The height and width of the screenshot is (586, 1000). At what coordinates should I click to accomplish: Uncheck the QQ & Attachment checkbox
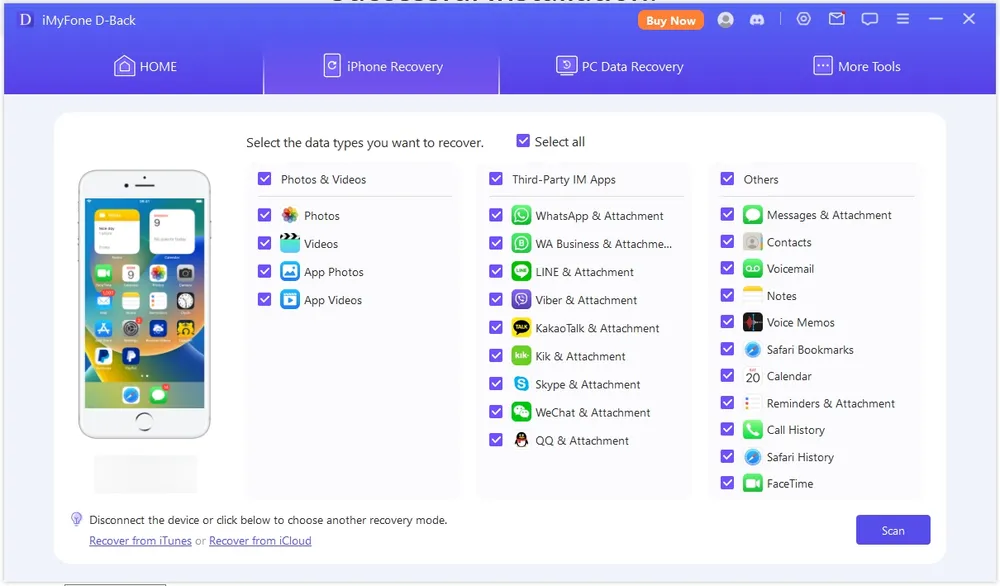coord(496,439)
